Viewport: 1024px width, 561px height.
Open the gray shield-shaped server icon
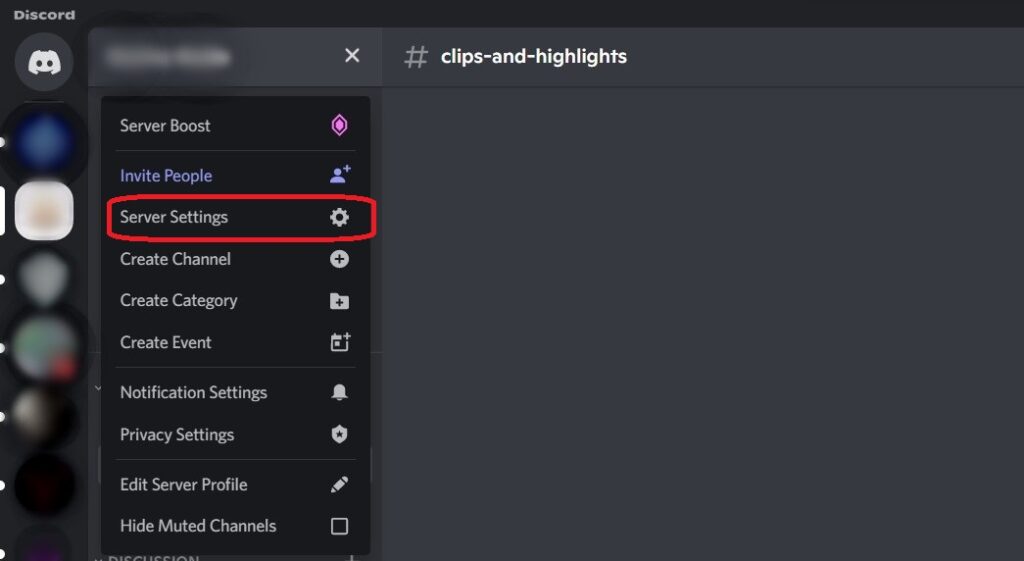pos(44,279)
